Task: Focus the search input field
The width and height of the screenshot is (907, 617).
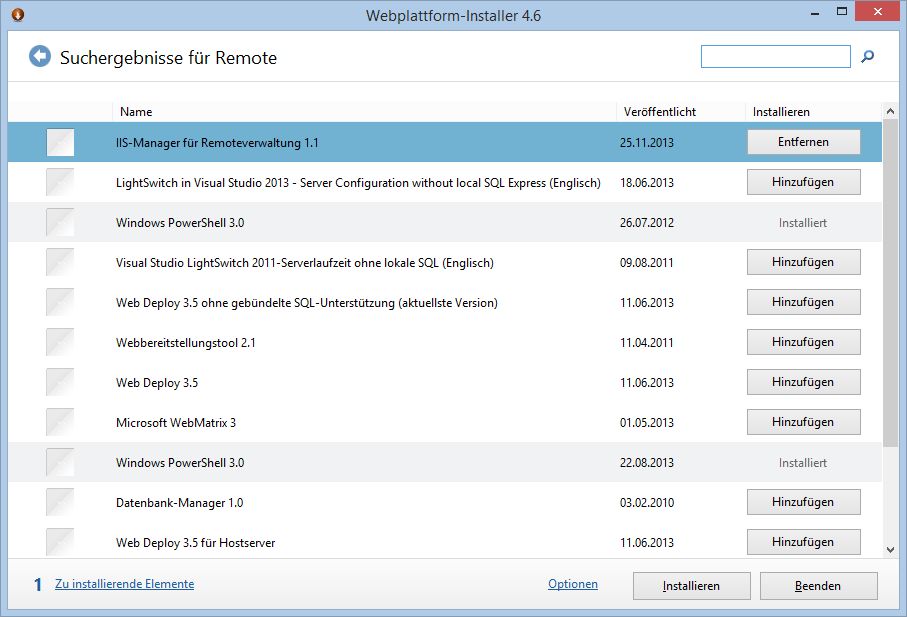Action: click(775, 57)
